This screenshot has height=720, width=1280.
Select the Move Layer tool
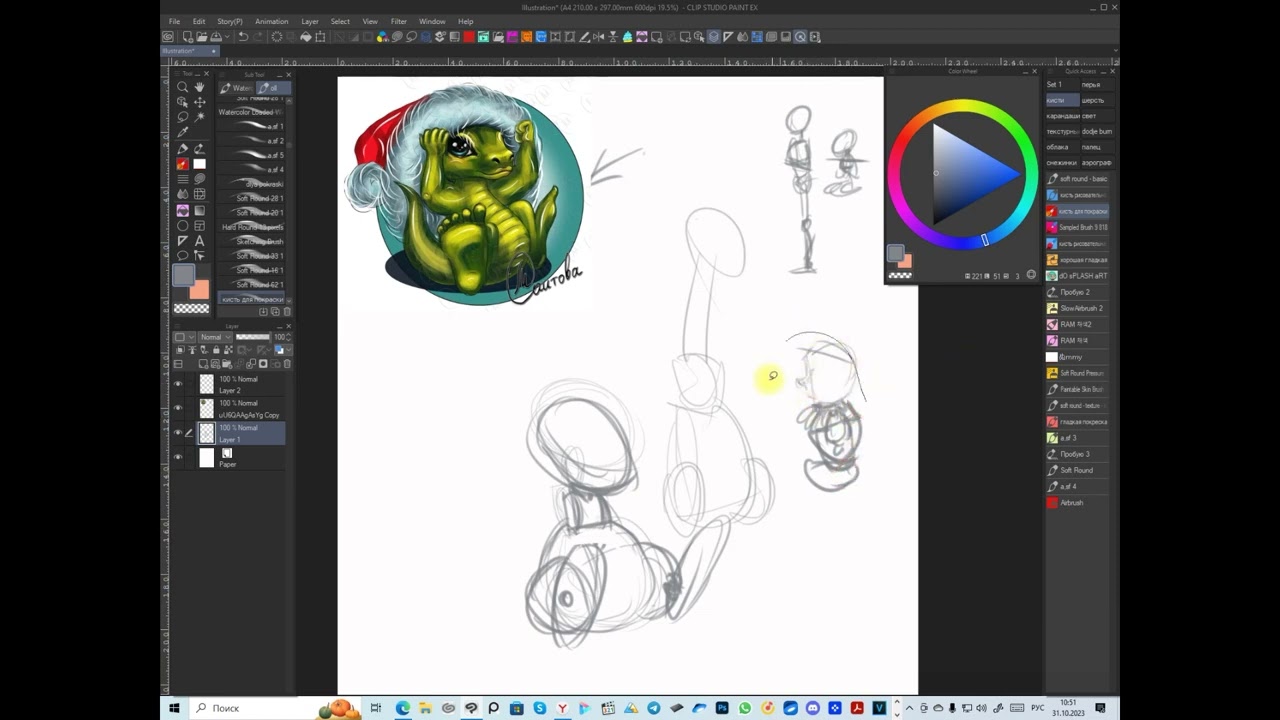tap(199, 102)
